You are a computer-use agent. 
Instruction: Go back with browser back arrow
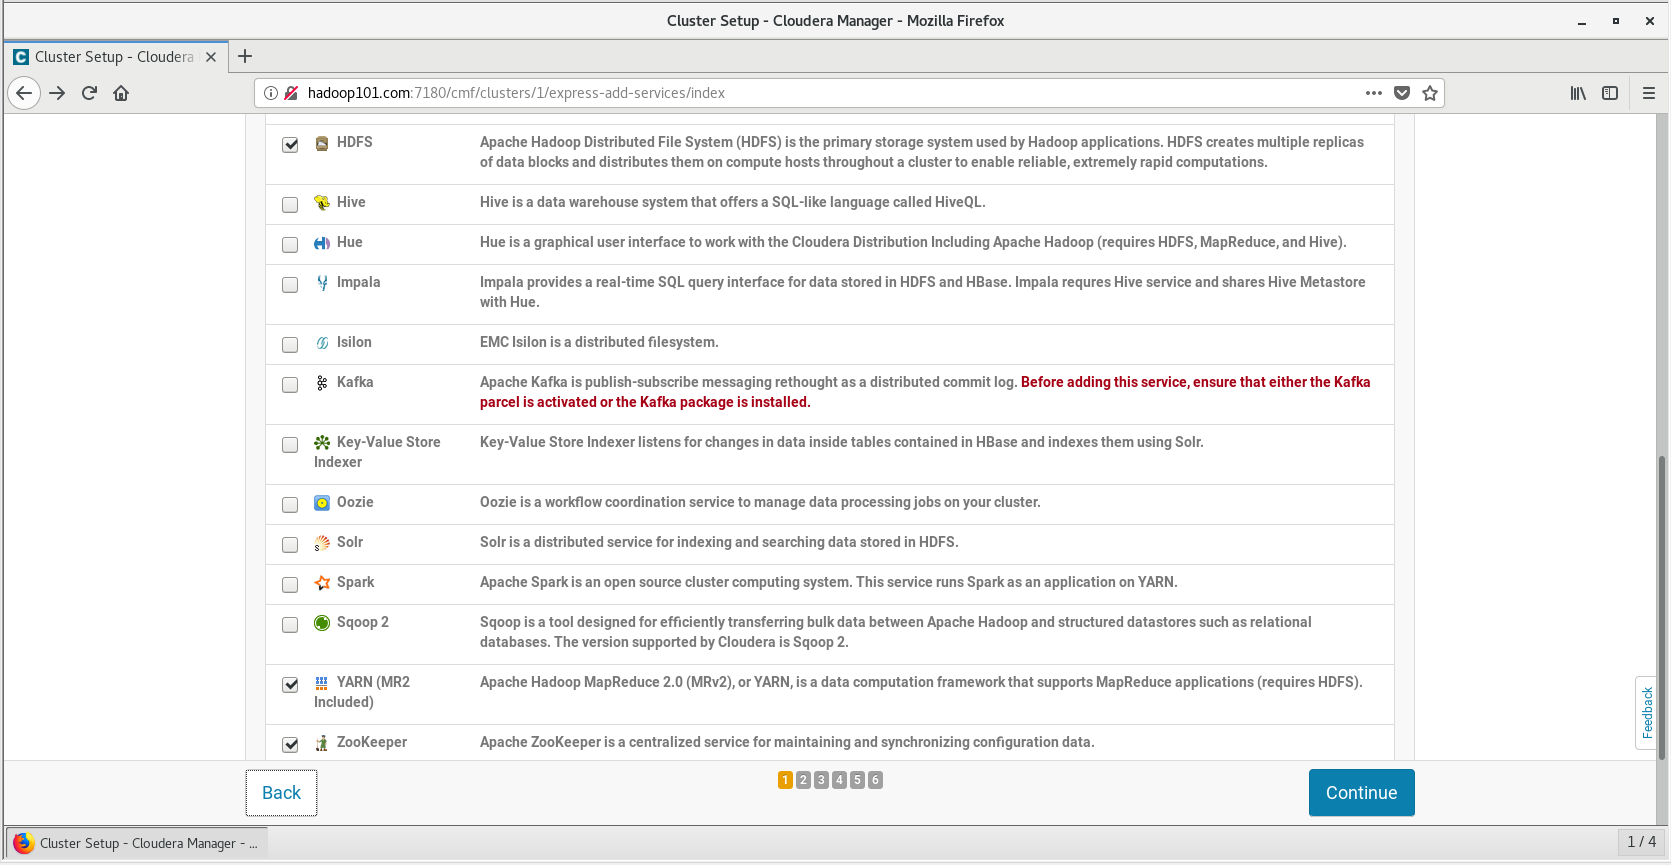coord(24,93)
